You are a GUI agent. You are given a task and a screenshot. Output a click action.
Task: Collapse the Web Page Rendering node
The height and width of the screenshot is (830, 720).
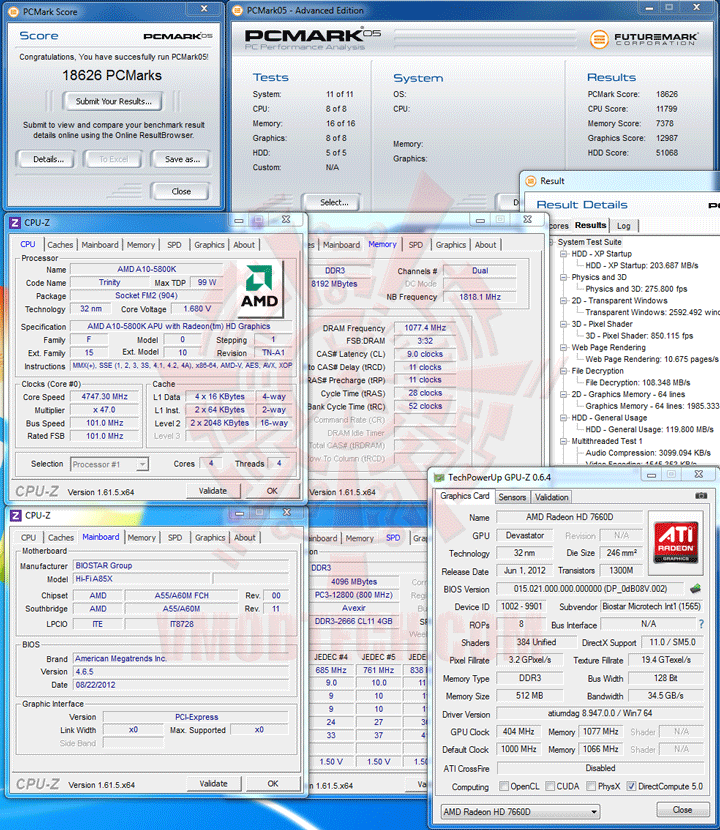coord(564,348)
